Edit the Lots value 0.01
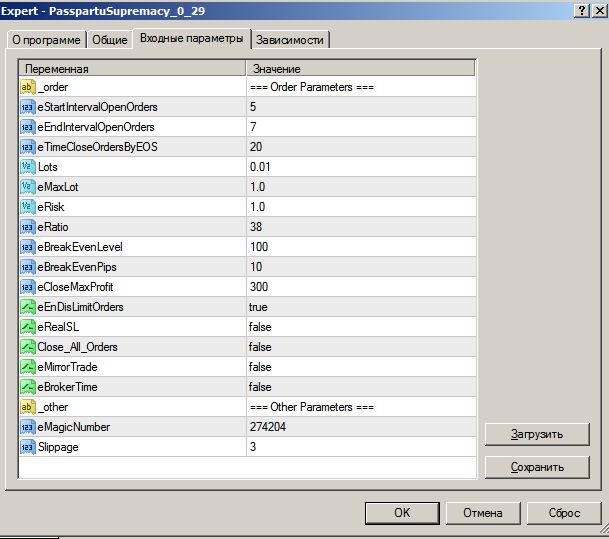 click(361, 167)
